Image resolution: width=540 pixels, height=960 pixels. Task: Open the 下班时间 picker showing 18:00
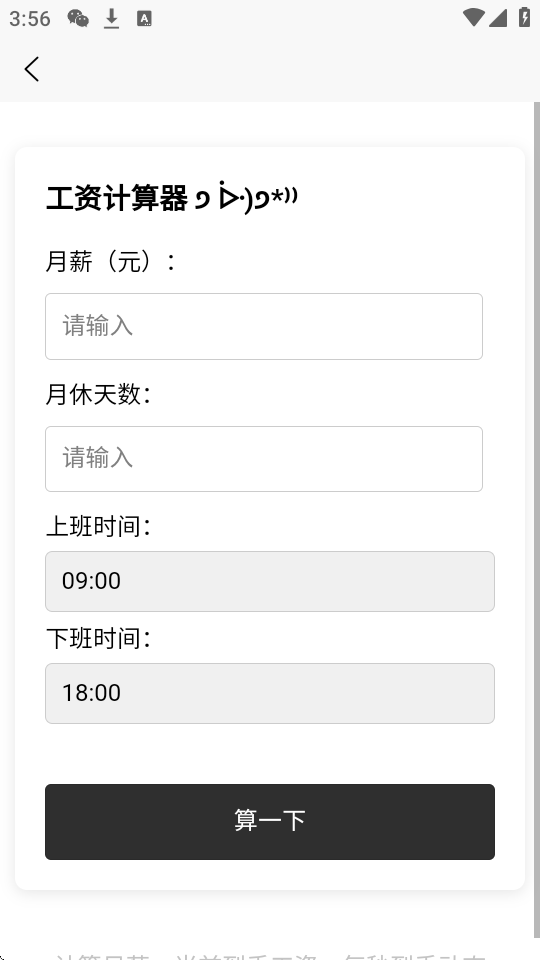point(269,693)
